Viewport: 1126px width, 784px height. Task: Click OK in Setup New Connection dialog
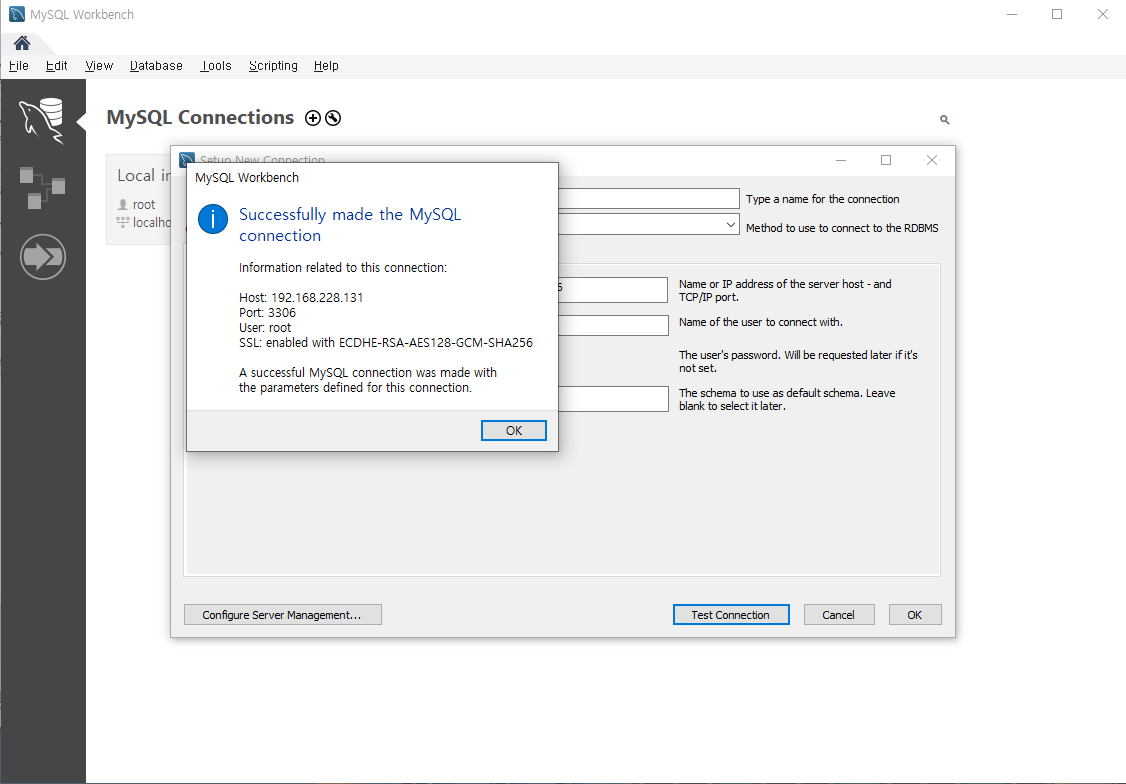915,615
